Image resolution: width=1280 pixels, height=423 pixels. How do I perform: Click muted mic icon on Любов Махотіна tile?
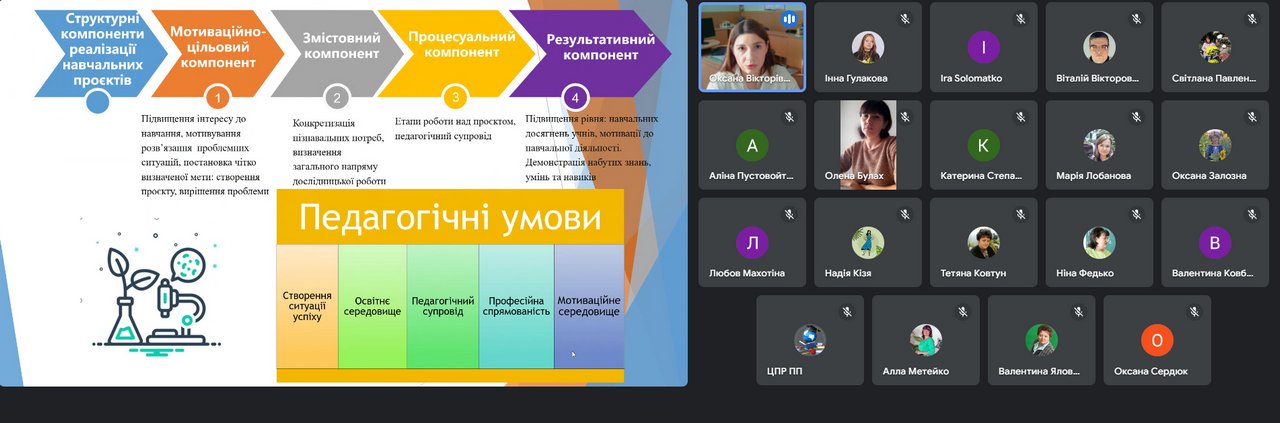pos(788,215)
